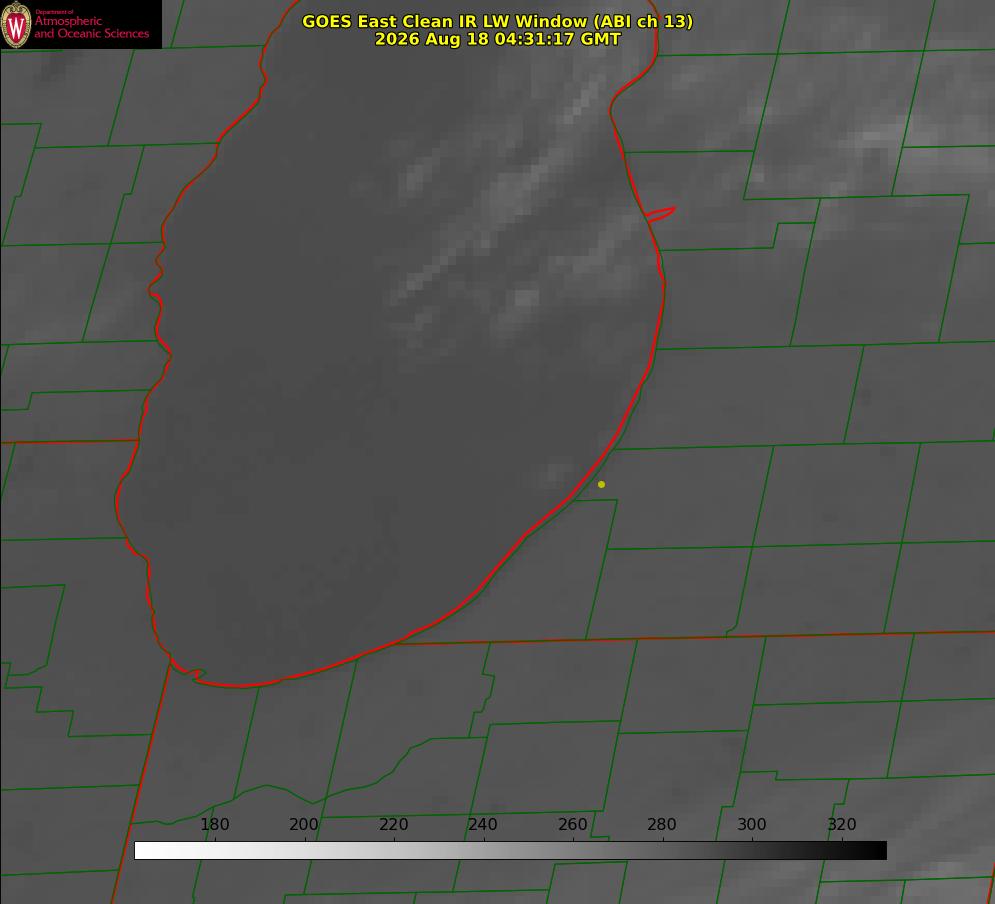Click the 240 tick label on colorbar
This screenshot has height=904, width=995.
(x=483, y=824)
